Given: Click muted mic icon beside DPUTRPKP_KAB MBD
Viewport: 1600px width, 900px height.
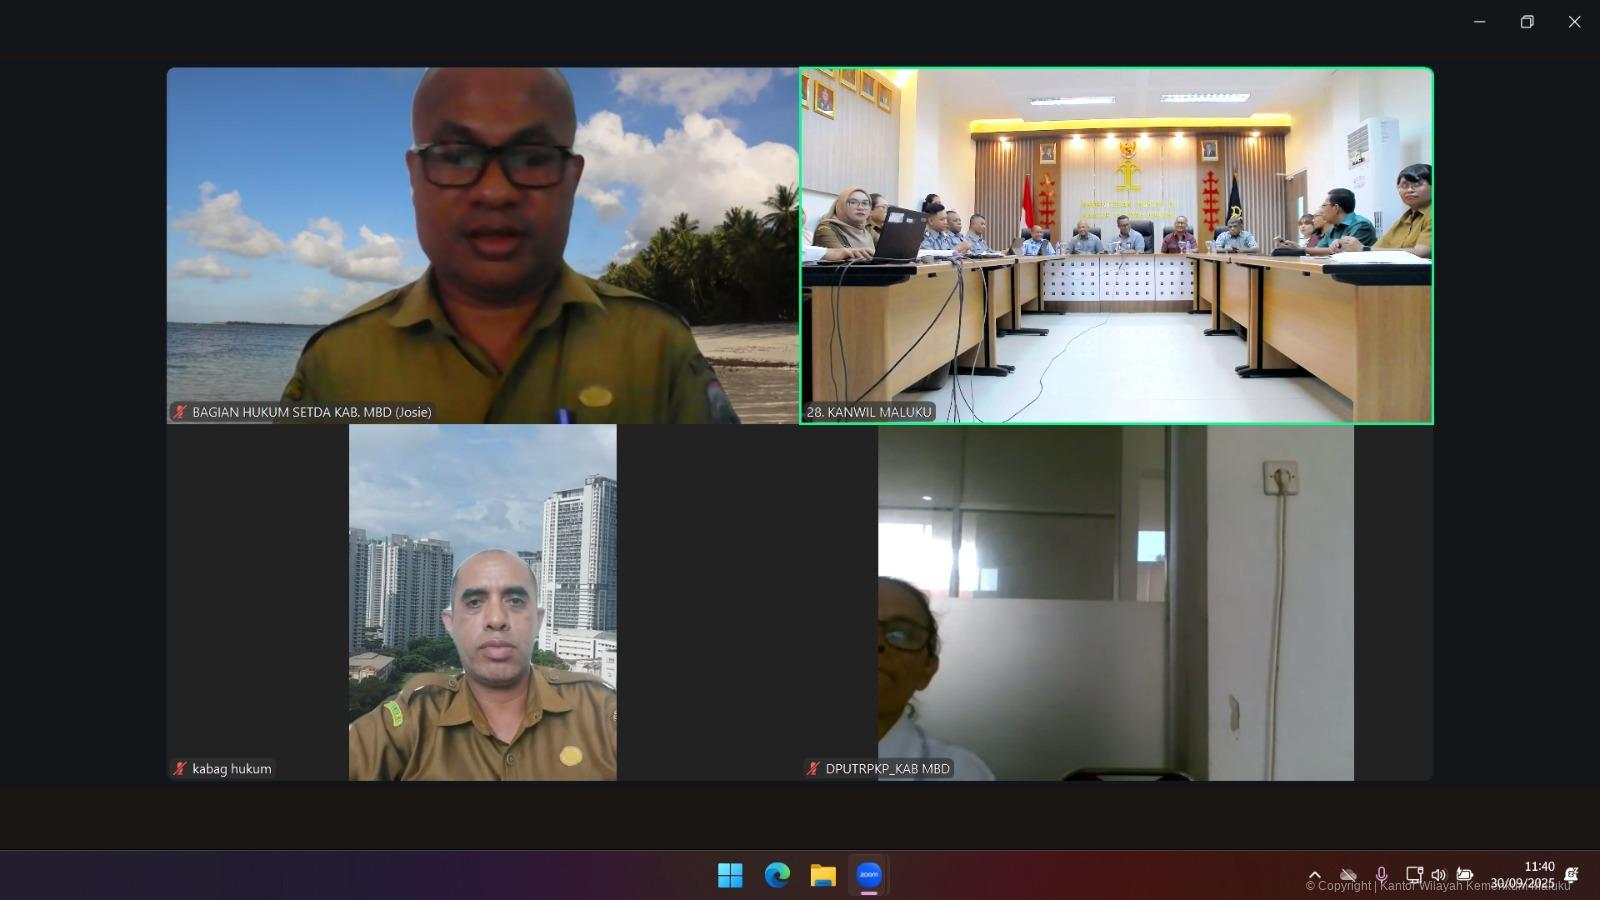Looking at the screenshot, I should 813,769.
